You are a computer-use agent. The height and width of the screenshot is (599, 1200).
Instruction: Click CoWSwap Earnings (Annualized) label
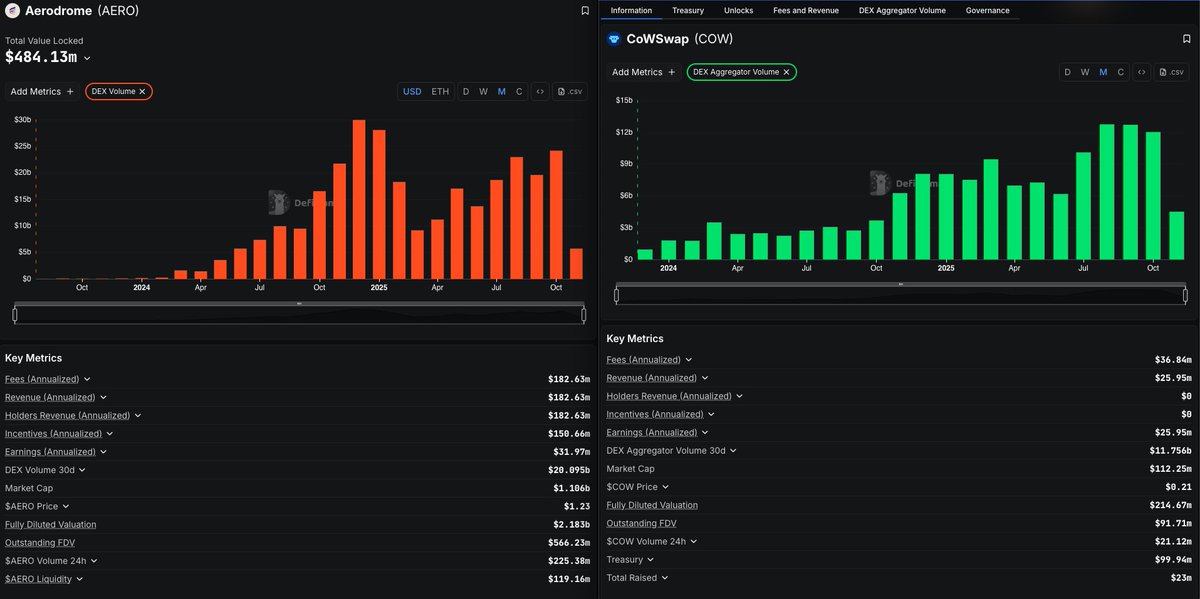[652, 432]
